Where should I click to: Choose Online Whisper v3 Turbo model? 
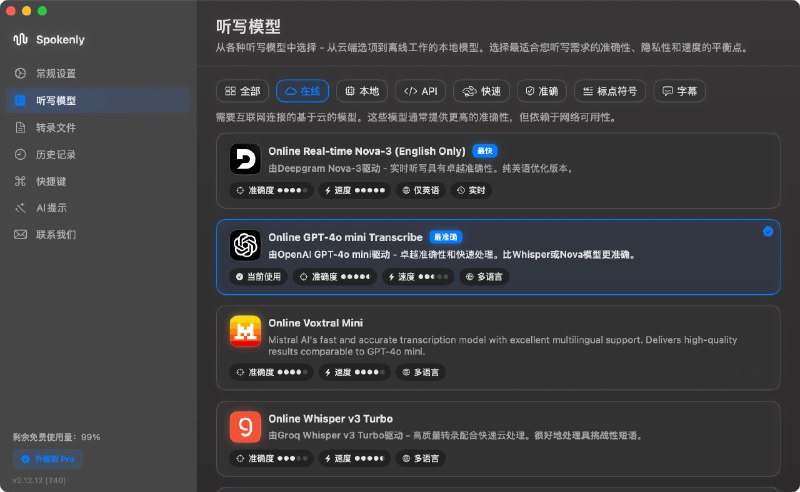(x=498, y=439)
